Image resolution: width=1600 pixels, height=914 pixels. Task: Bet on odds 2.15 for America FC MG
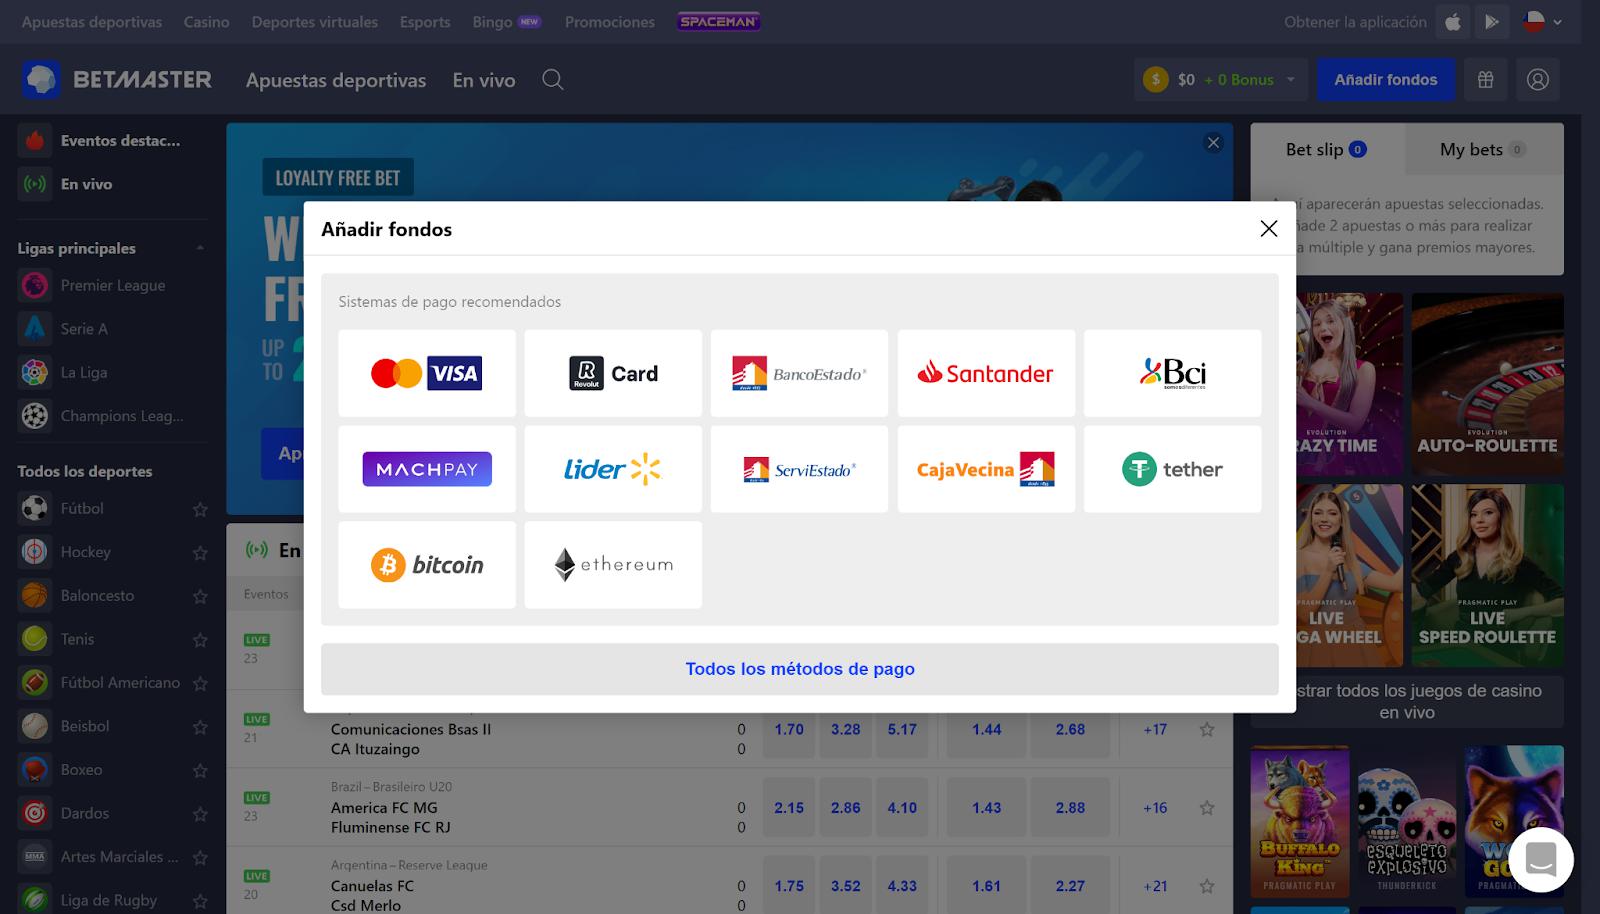click(789, 808)
